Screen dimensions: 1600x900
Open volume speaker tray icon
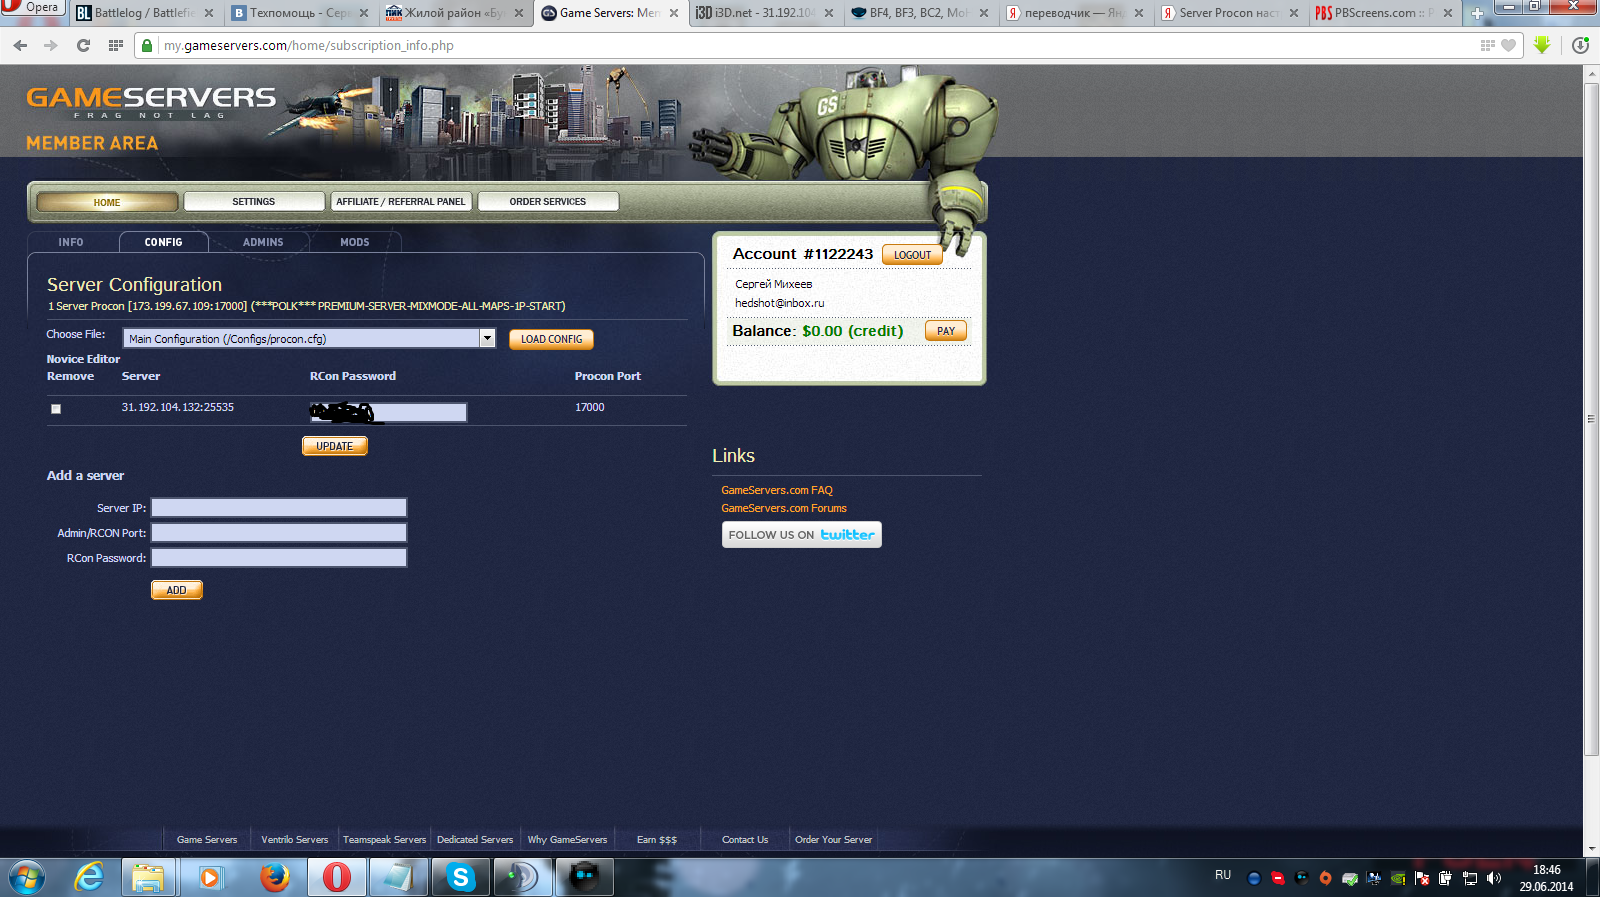coord(1493,878)
